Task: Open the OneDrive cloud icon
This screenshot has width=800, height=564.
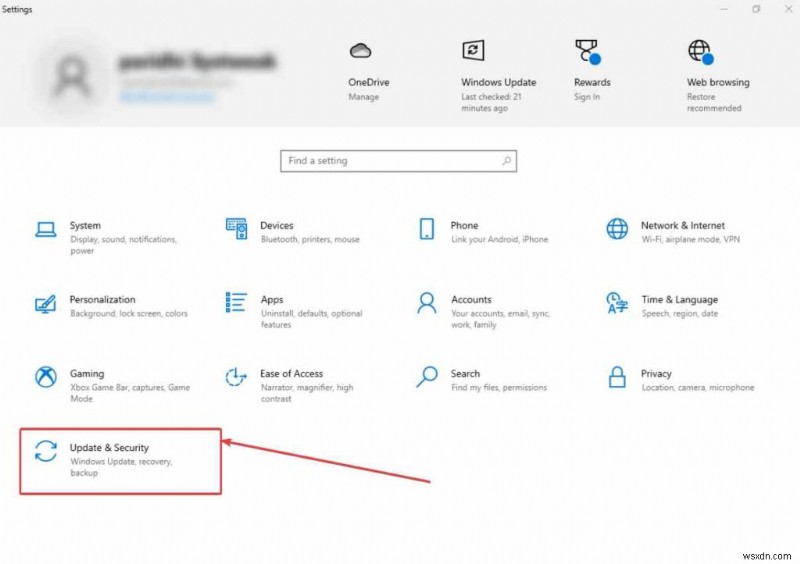Action: click(360, 51)
